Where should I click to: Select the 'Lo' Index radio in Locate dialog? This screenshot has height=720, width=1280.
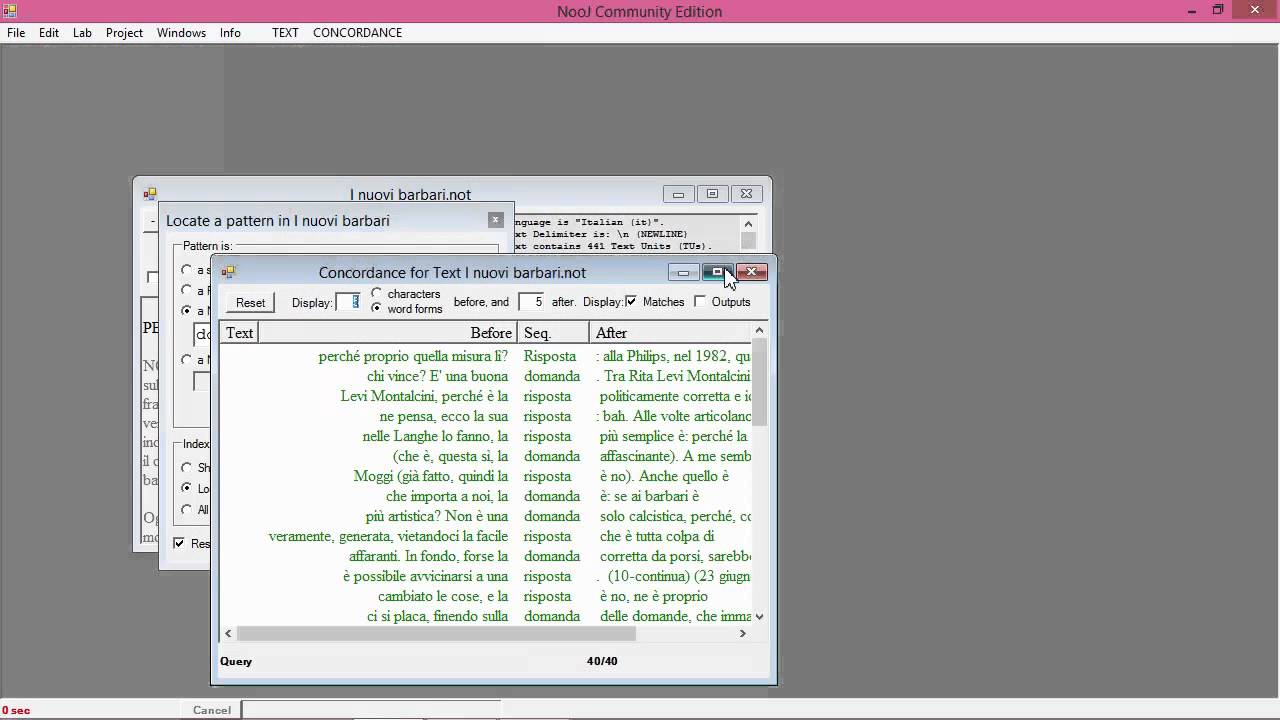[186, 488]
